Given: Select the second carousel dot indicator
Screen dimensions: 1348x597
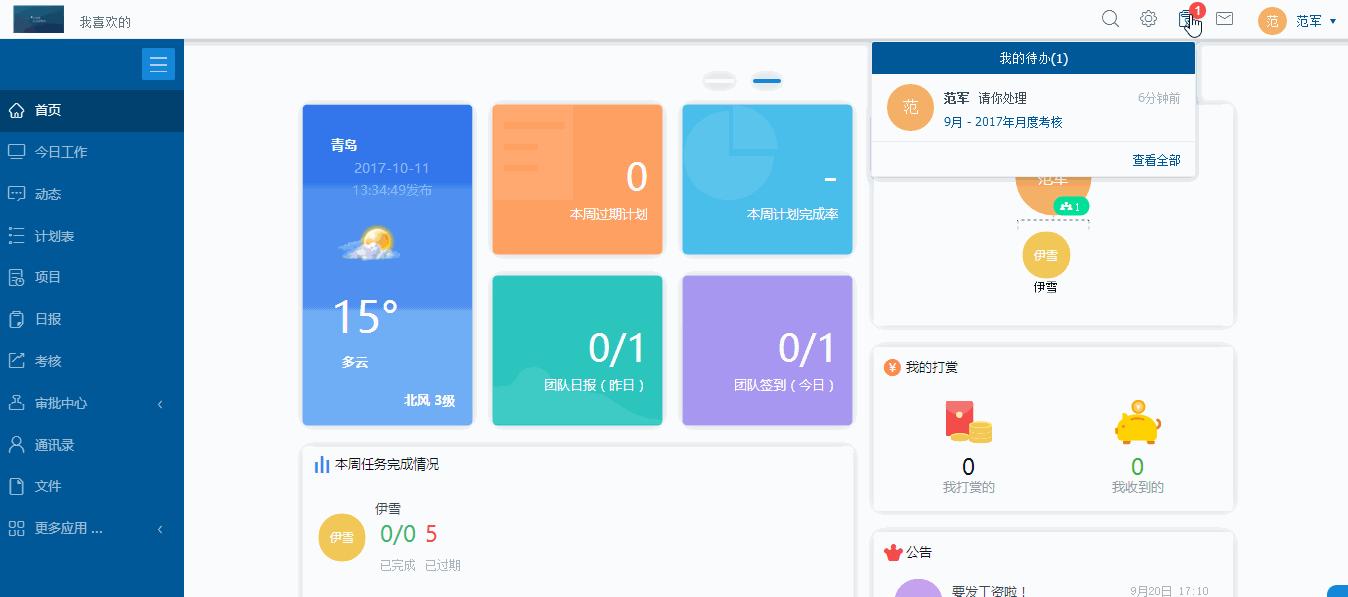Looking at the screenshot, I should coord(766,80).
